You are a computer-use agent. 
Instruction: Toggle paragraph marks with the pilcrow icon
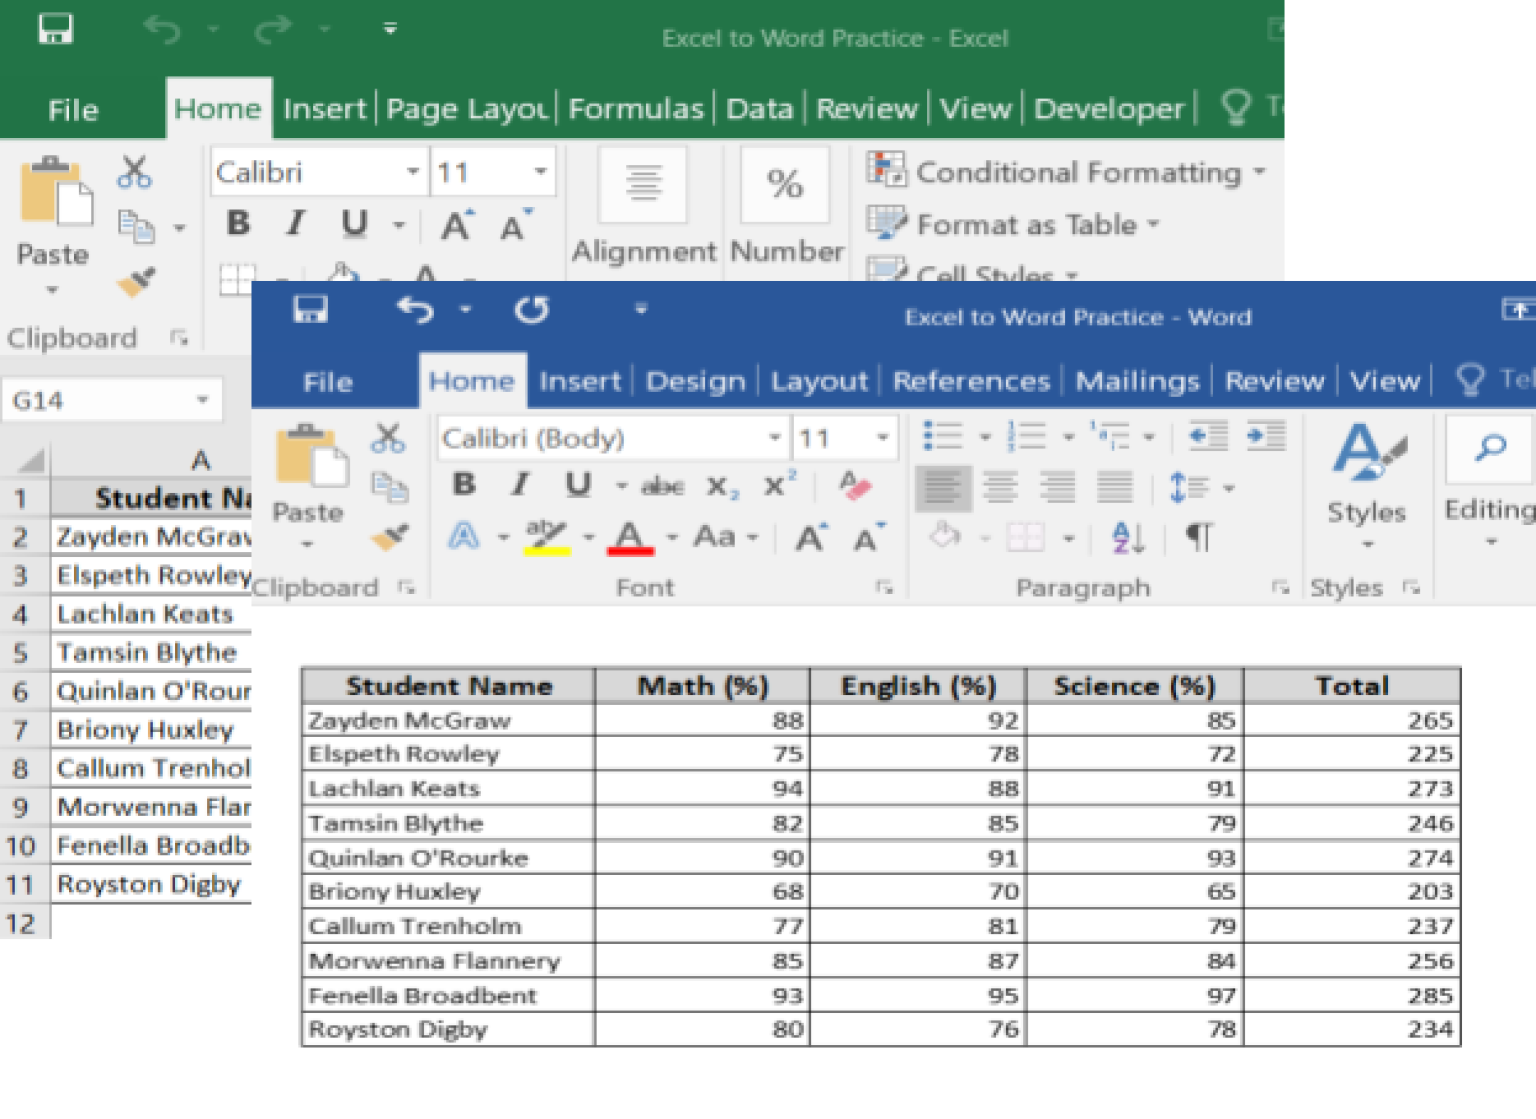[x=1199, y=537]
